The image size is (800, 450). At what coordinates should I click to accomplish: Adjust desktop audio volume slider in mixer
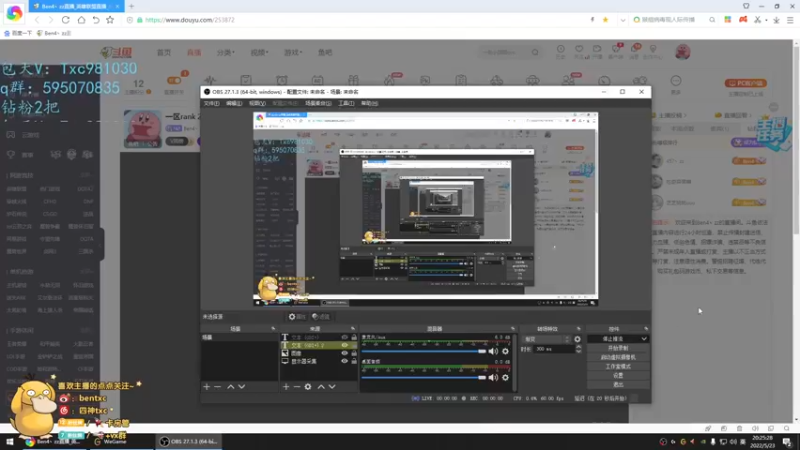click(x=423, y=378)
